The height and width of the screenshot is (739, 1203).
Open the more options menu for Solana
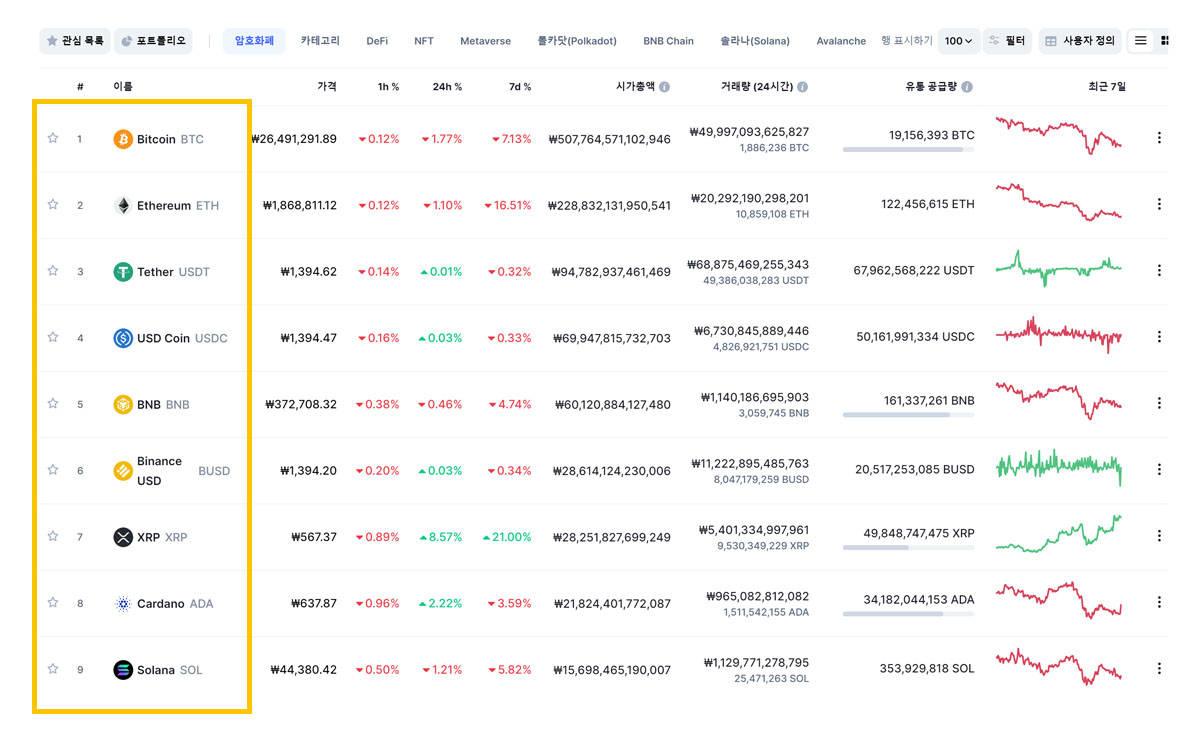1159,668
